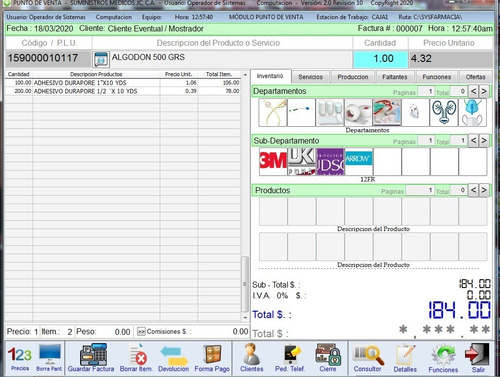Click the Borra Pant monitor icon
This screenshot has height=377, width=500.
tap(49, 358)
